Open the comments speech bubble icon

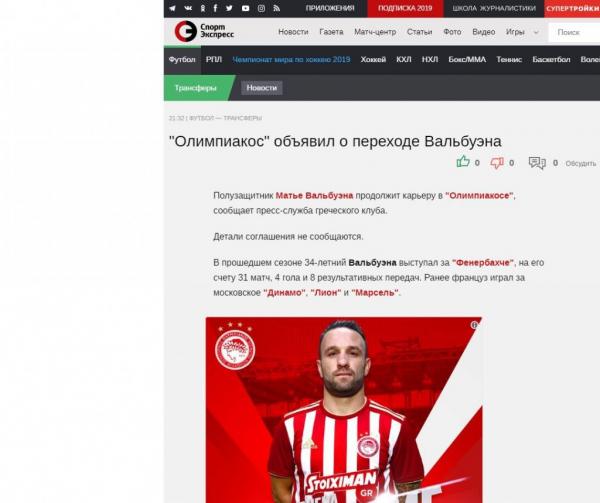coord(537,163)
